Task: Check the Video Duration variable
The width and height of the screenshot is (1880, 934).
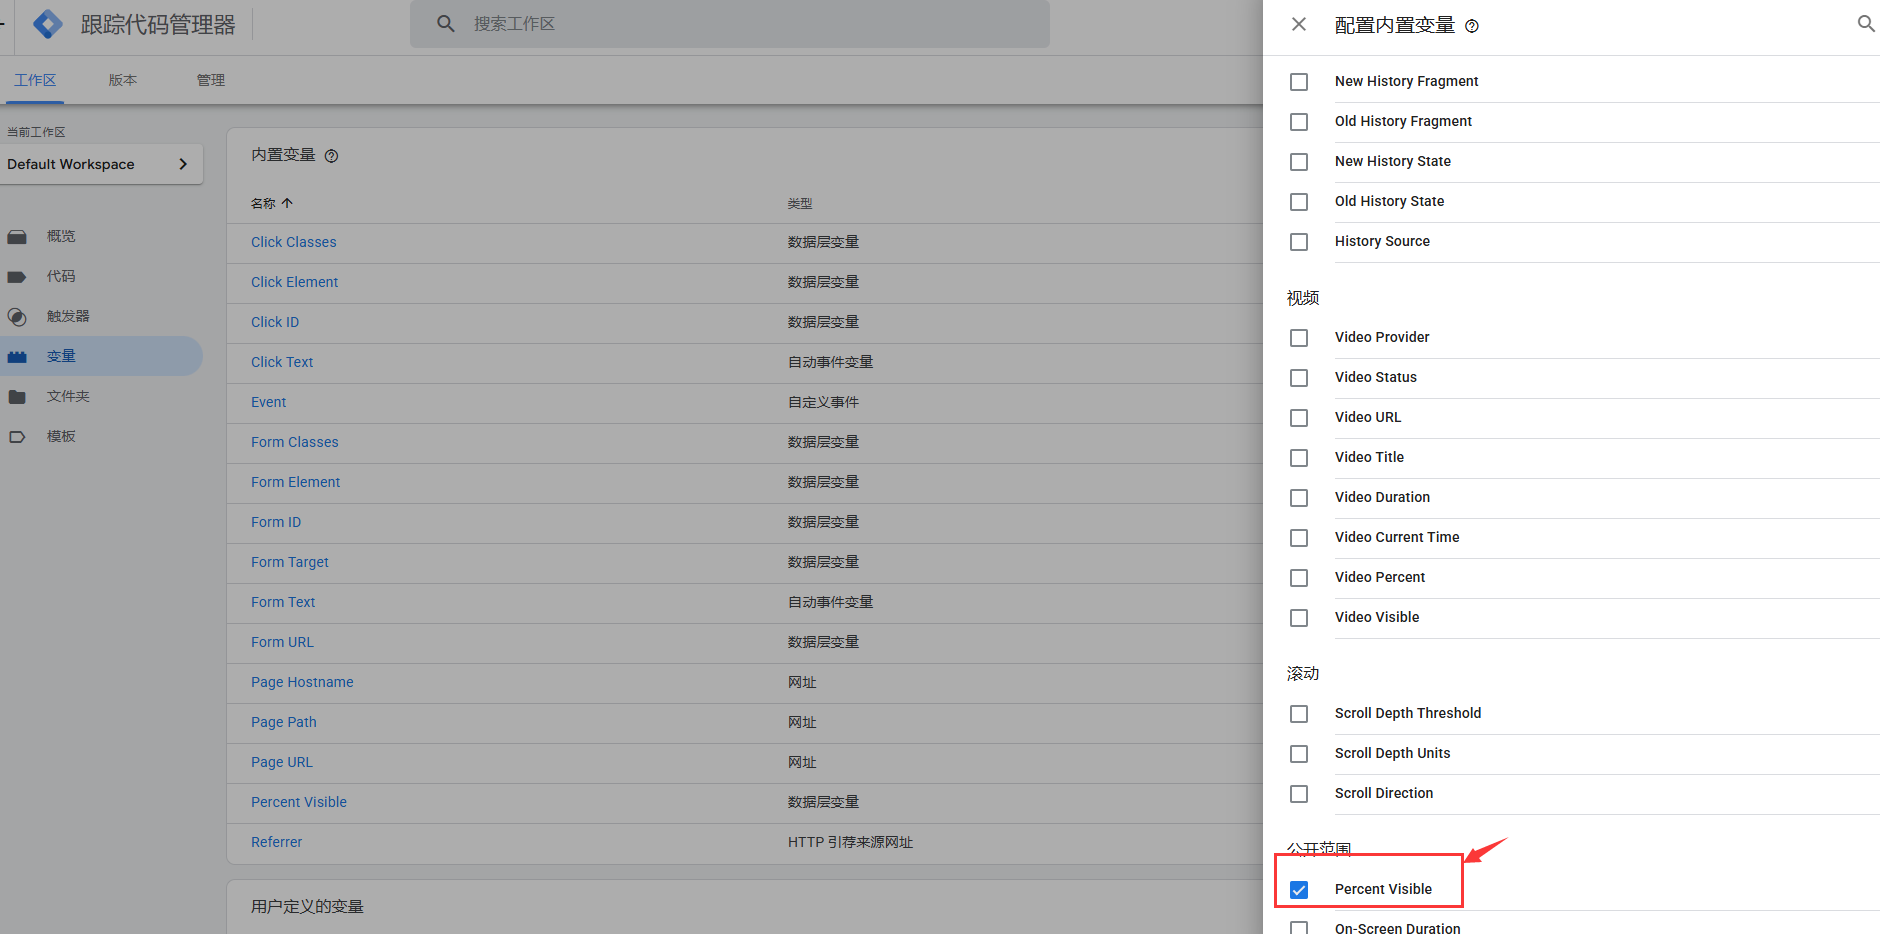Action: 1299,498
